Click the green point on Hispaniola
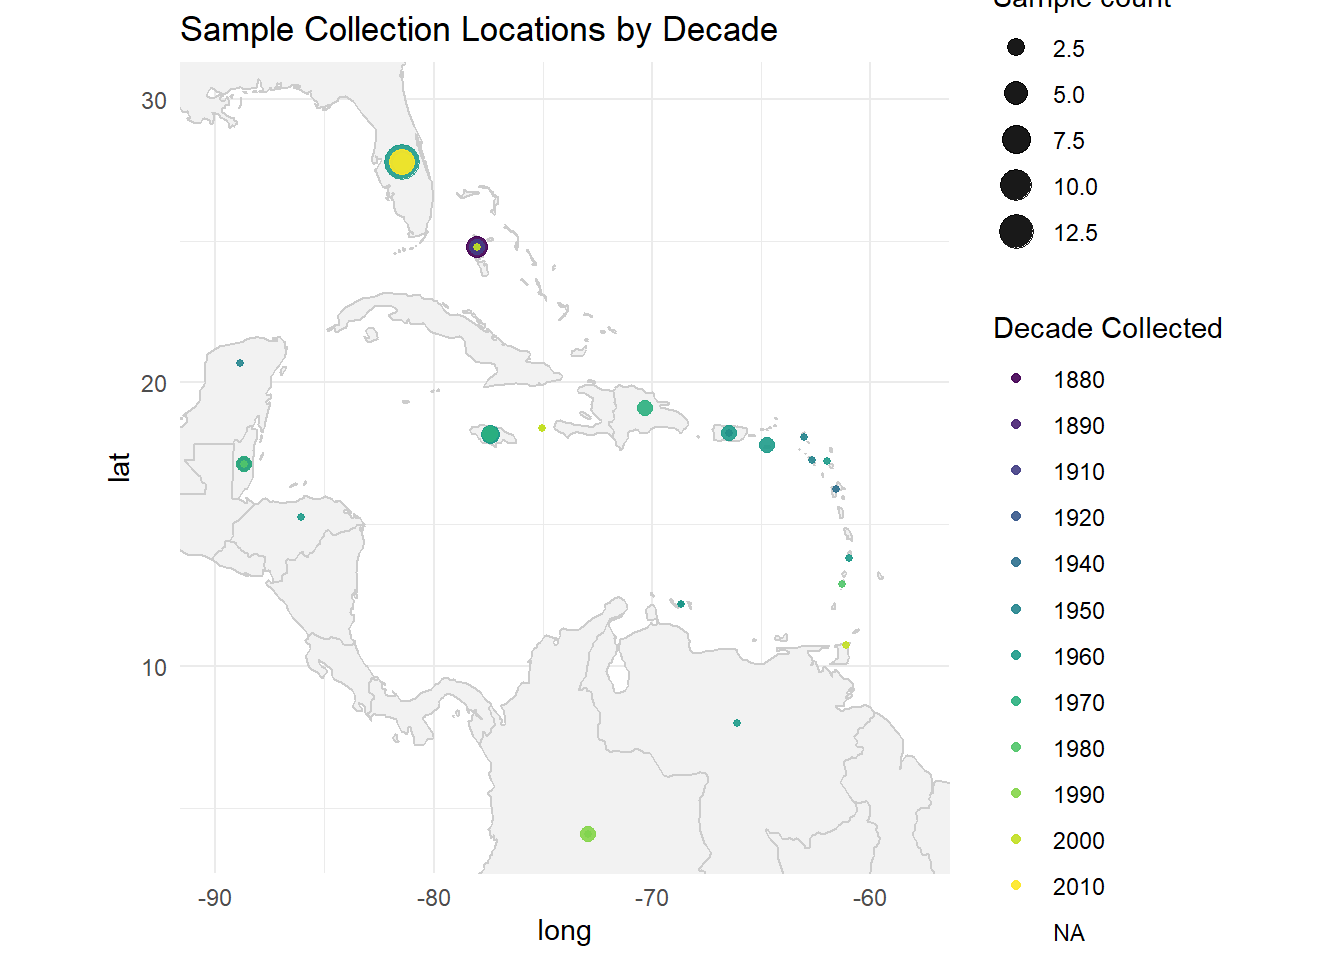Viewport: 1344px width, 960px height. click(x=645, y=408)
